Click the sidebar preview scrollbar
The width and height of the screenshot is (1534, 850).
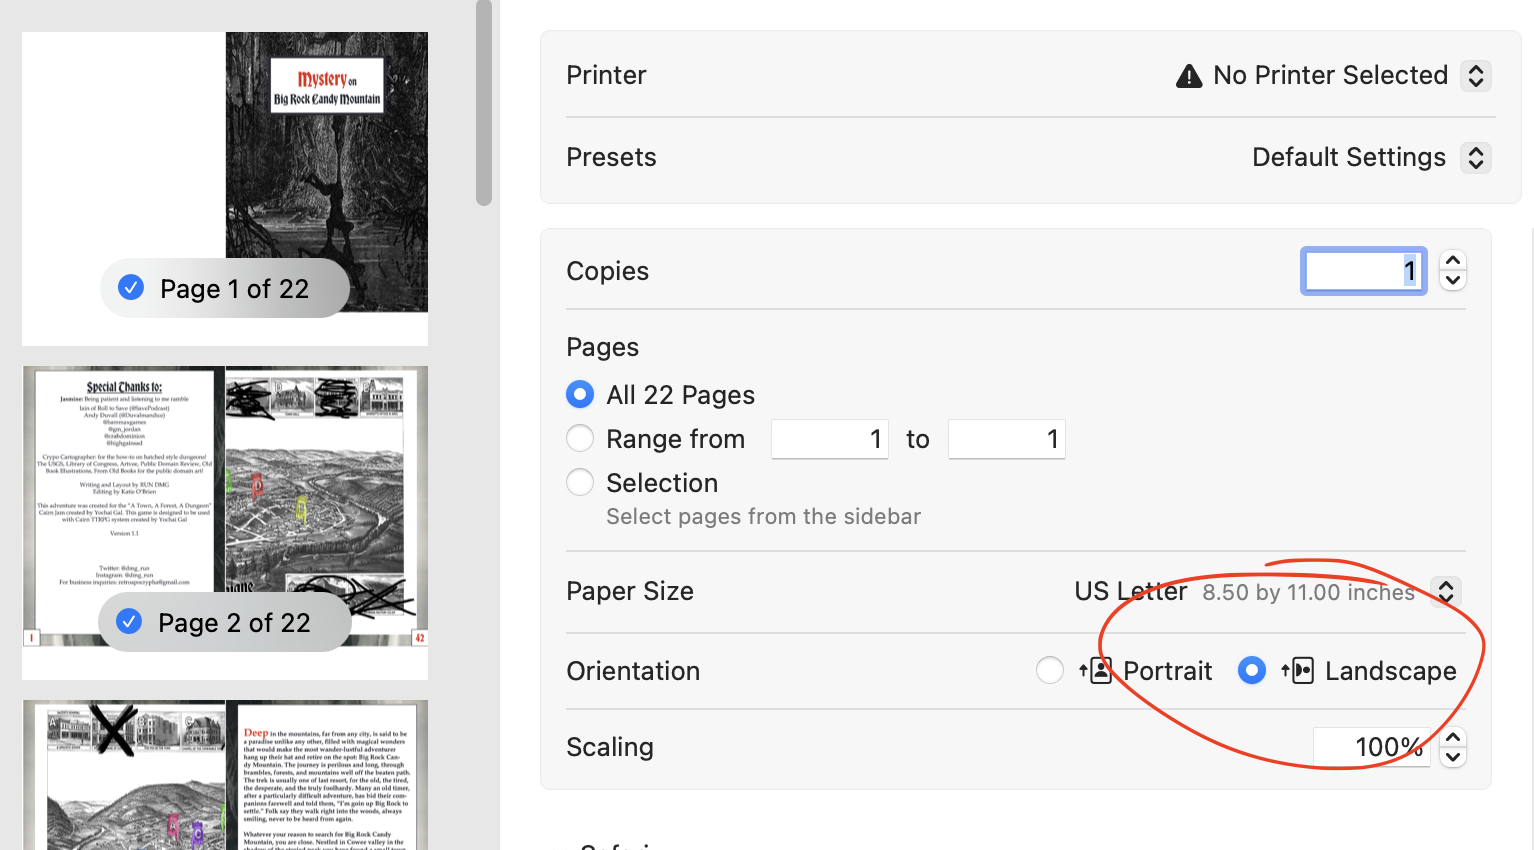(484, 100)
